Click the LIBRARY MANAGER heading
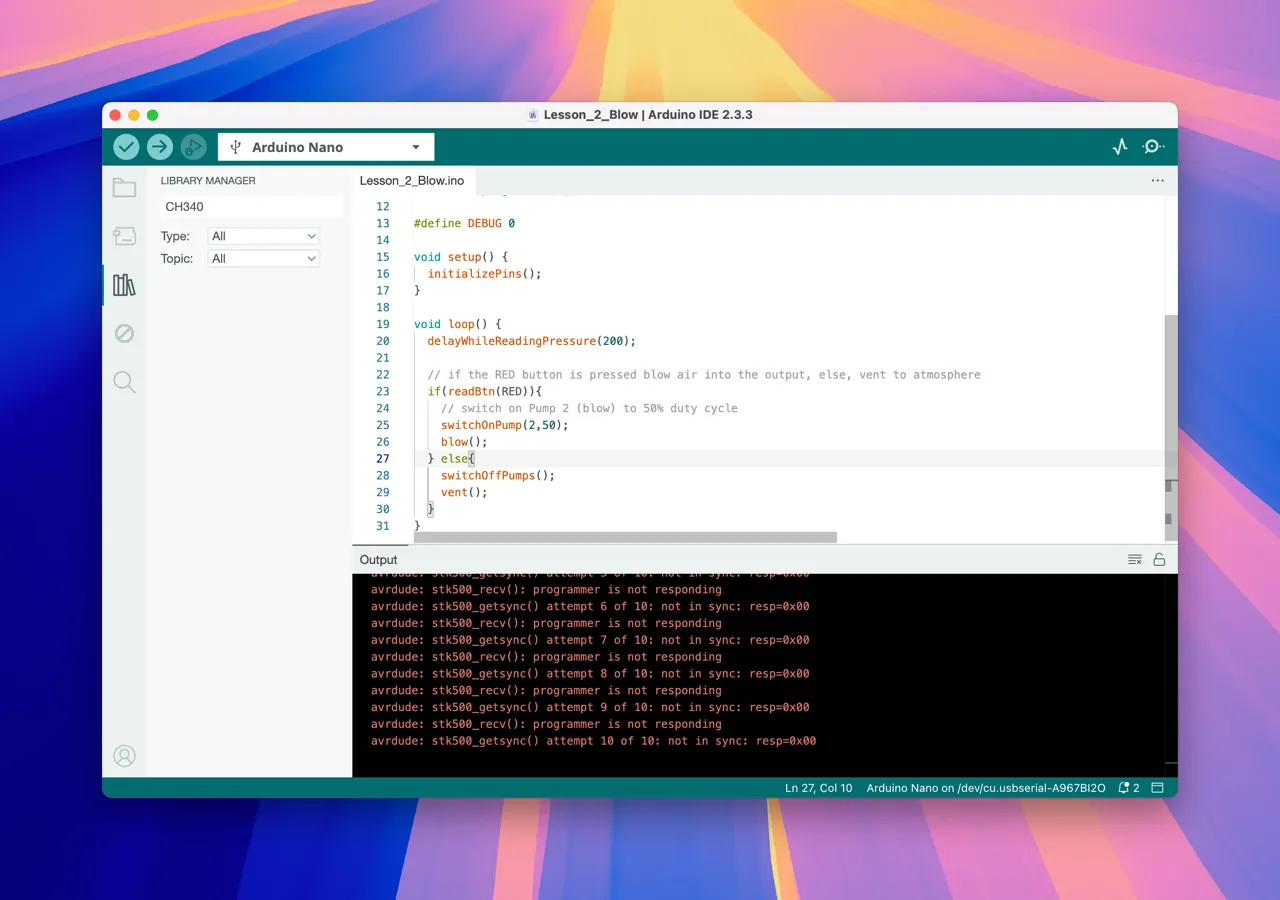The height and width of the screenshot is (900, 1280). 208,181
